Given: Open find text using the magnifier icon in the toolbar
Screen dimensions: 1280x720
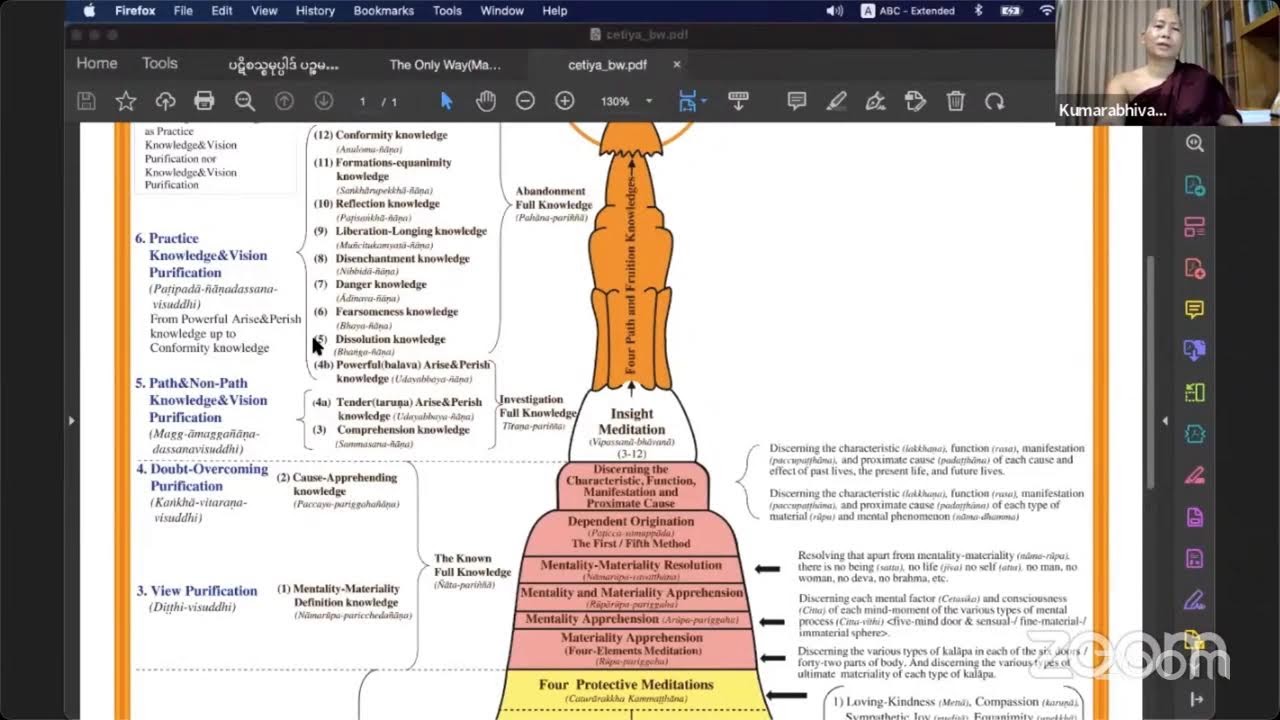Looking at the screenshot, I should 244,101.
